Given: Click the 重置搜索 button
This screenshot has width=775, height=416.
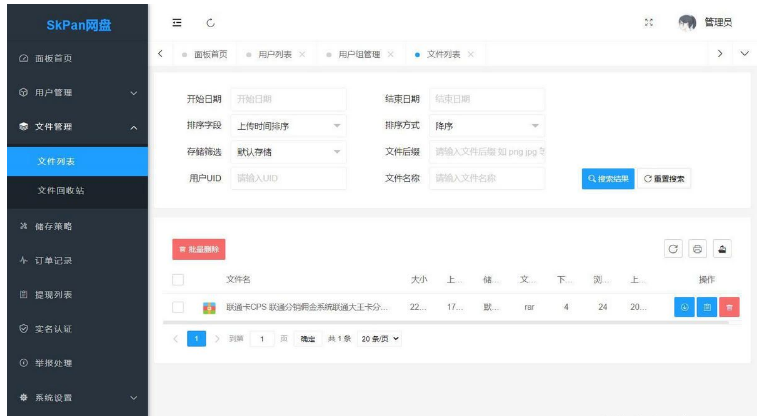Looking at the screenshot, I should coord(664,179).
